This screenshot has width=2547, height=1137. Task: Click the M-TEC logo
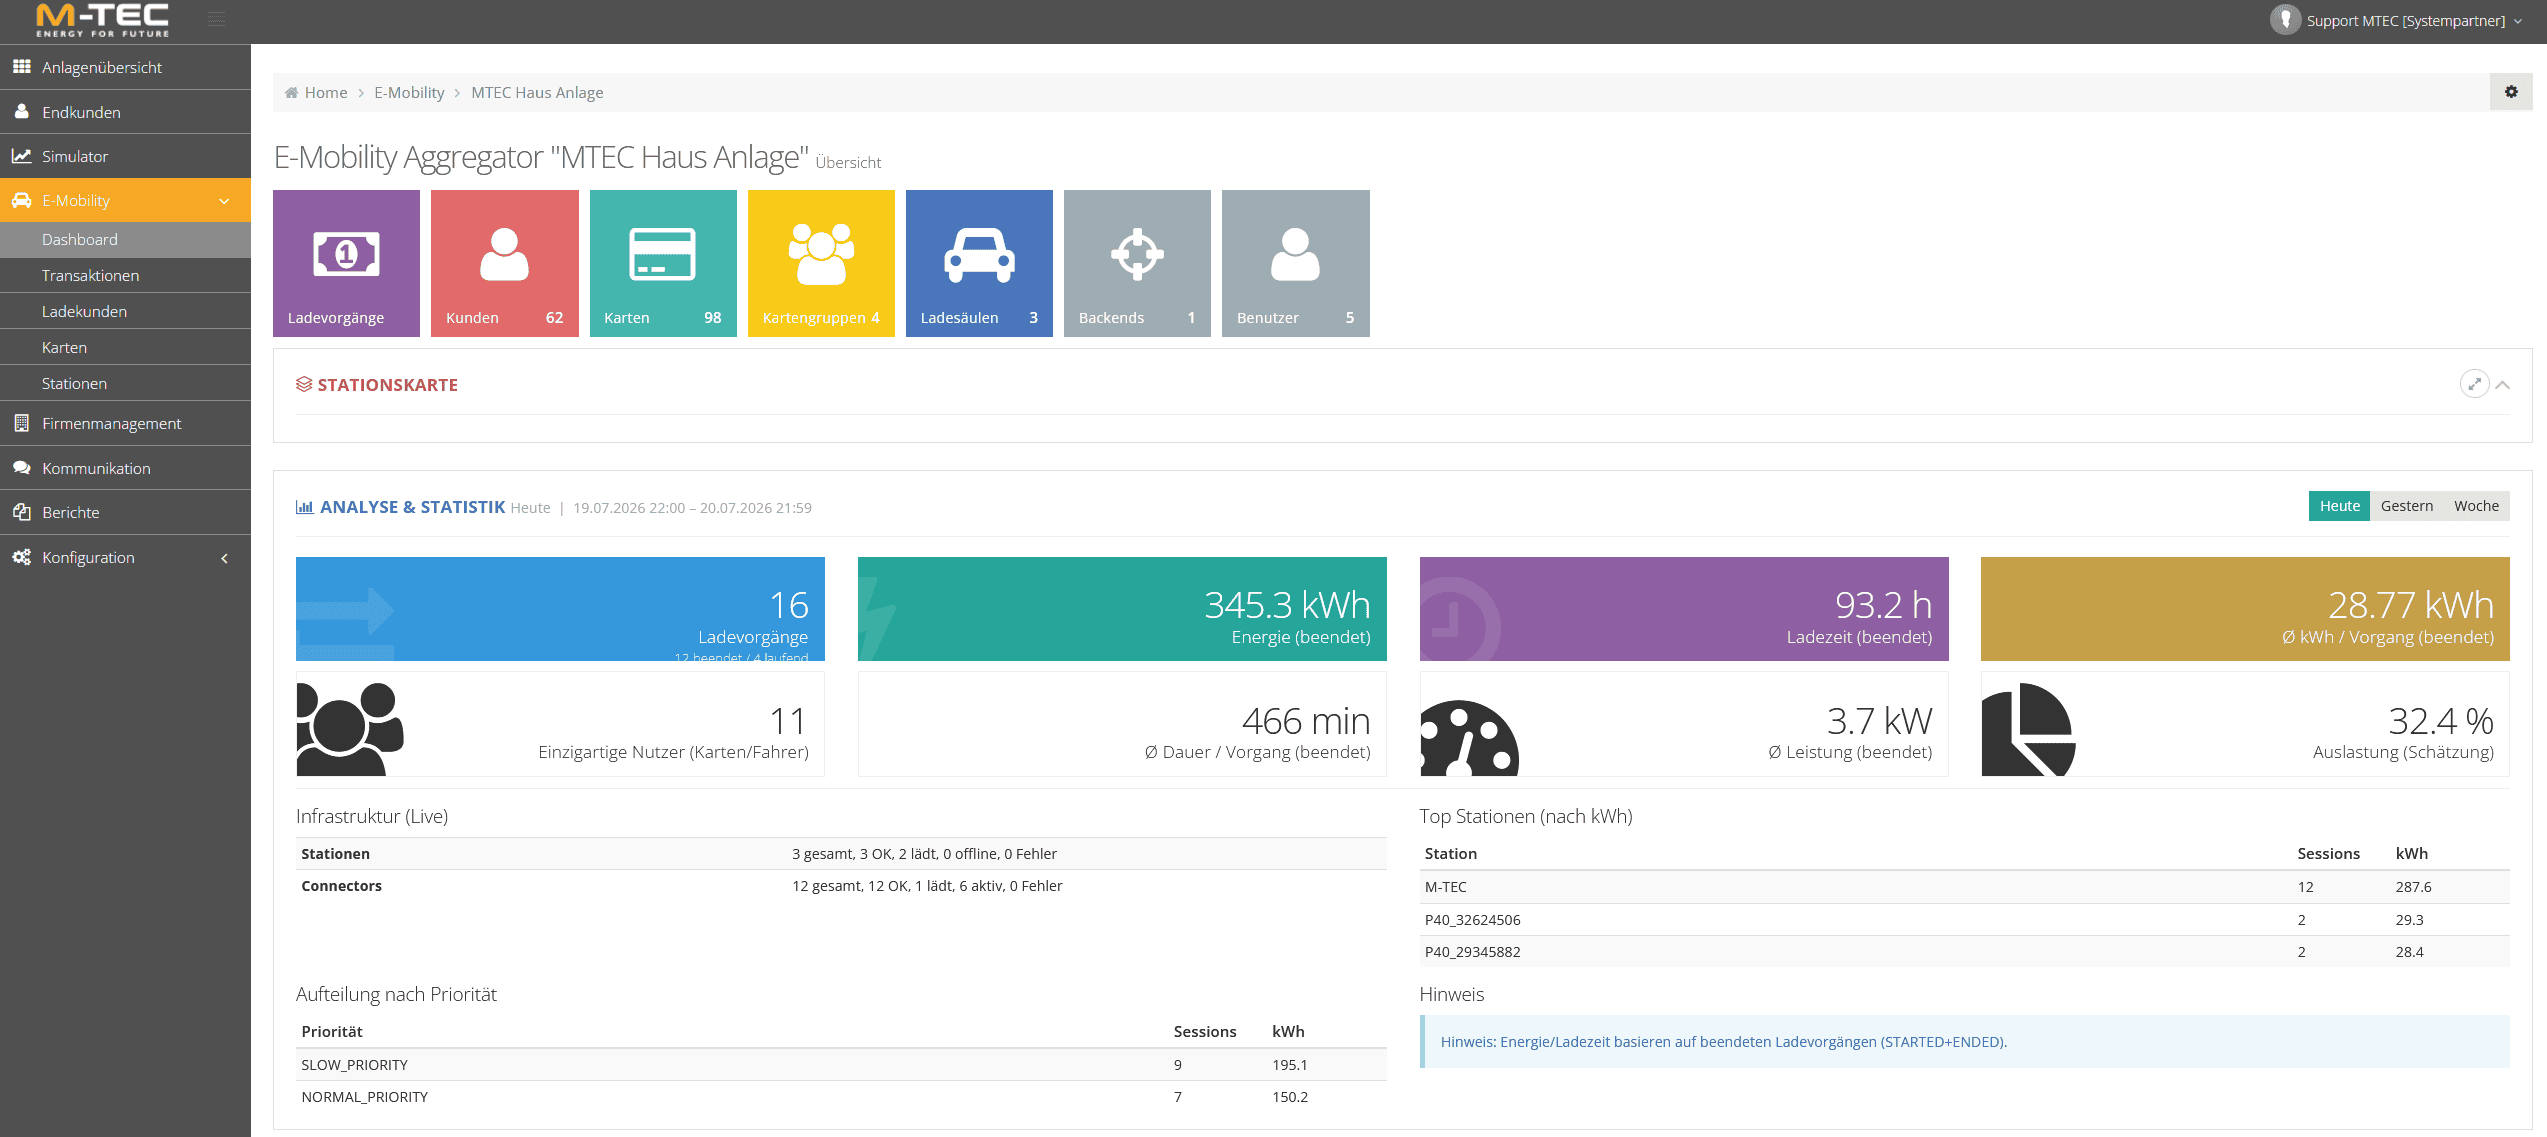click(103, 20)
